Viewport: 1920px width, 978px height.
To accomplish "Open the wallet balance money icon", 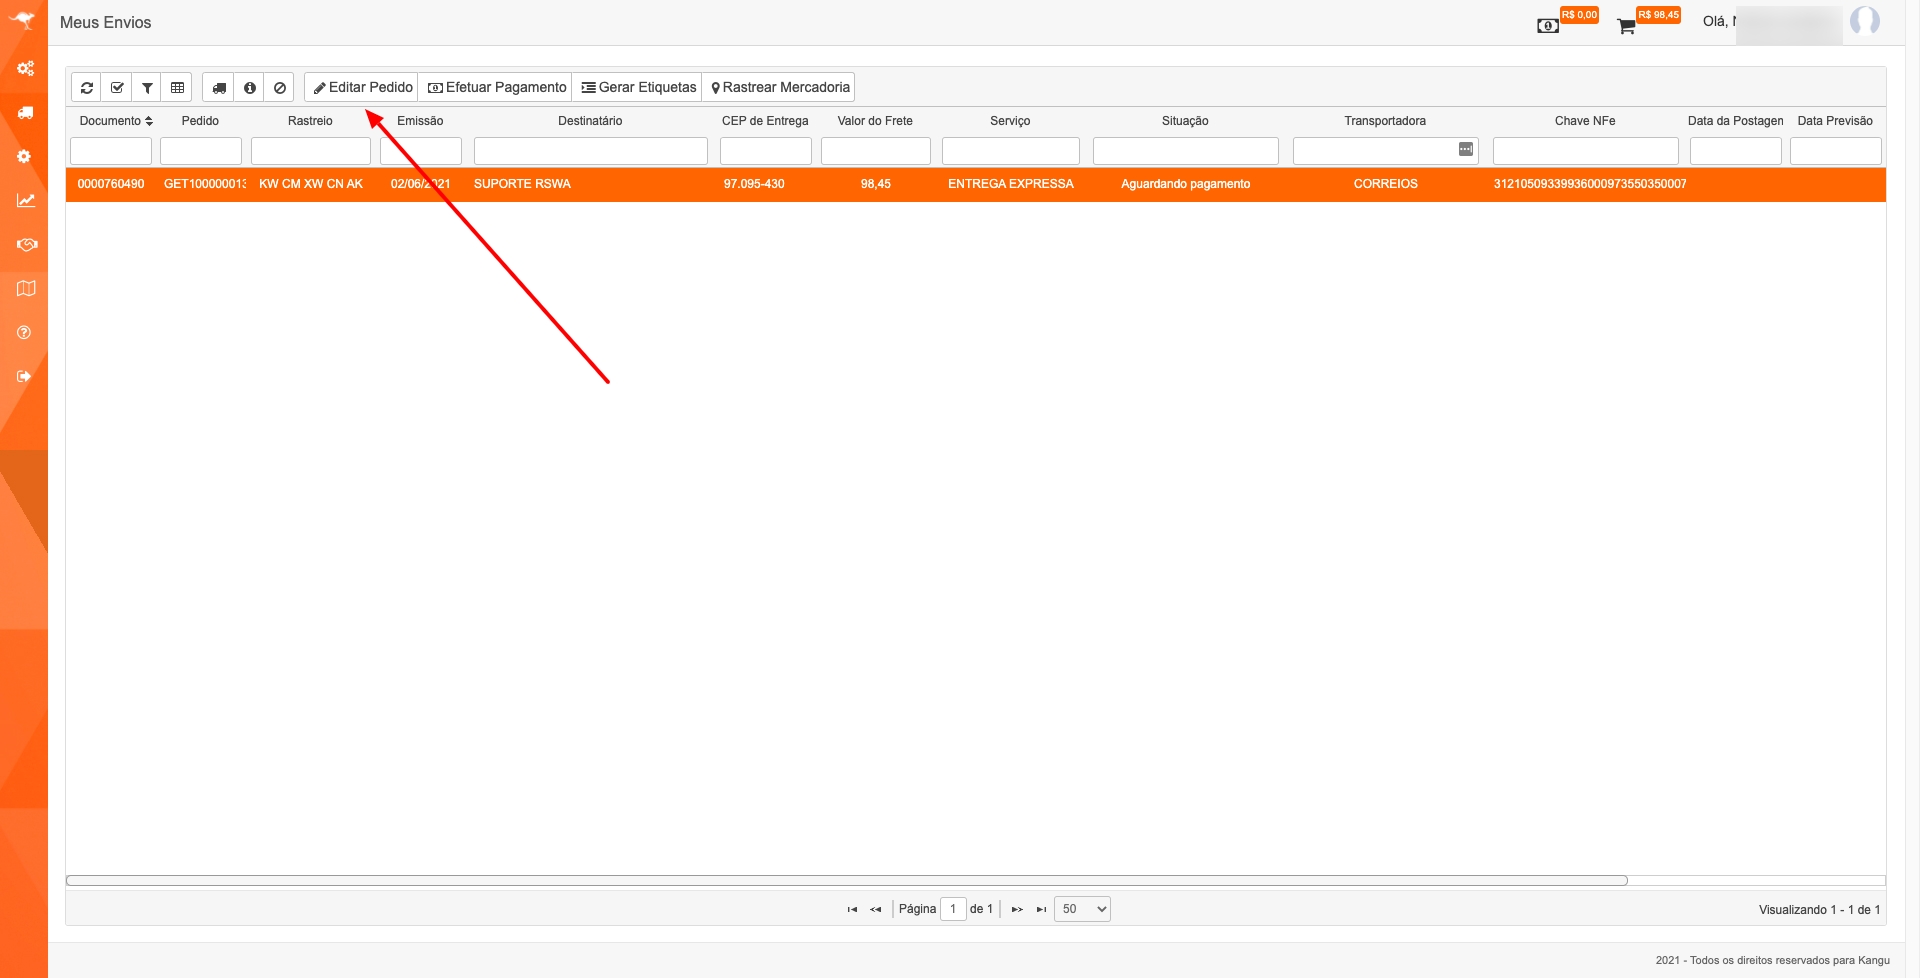I will pos(1547,26).
